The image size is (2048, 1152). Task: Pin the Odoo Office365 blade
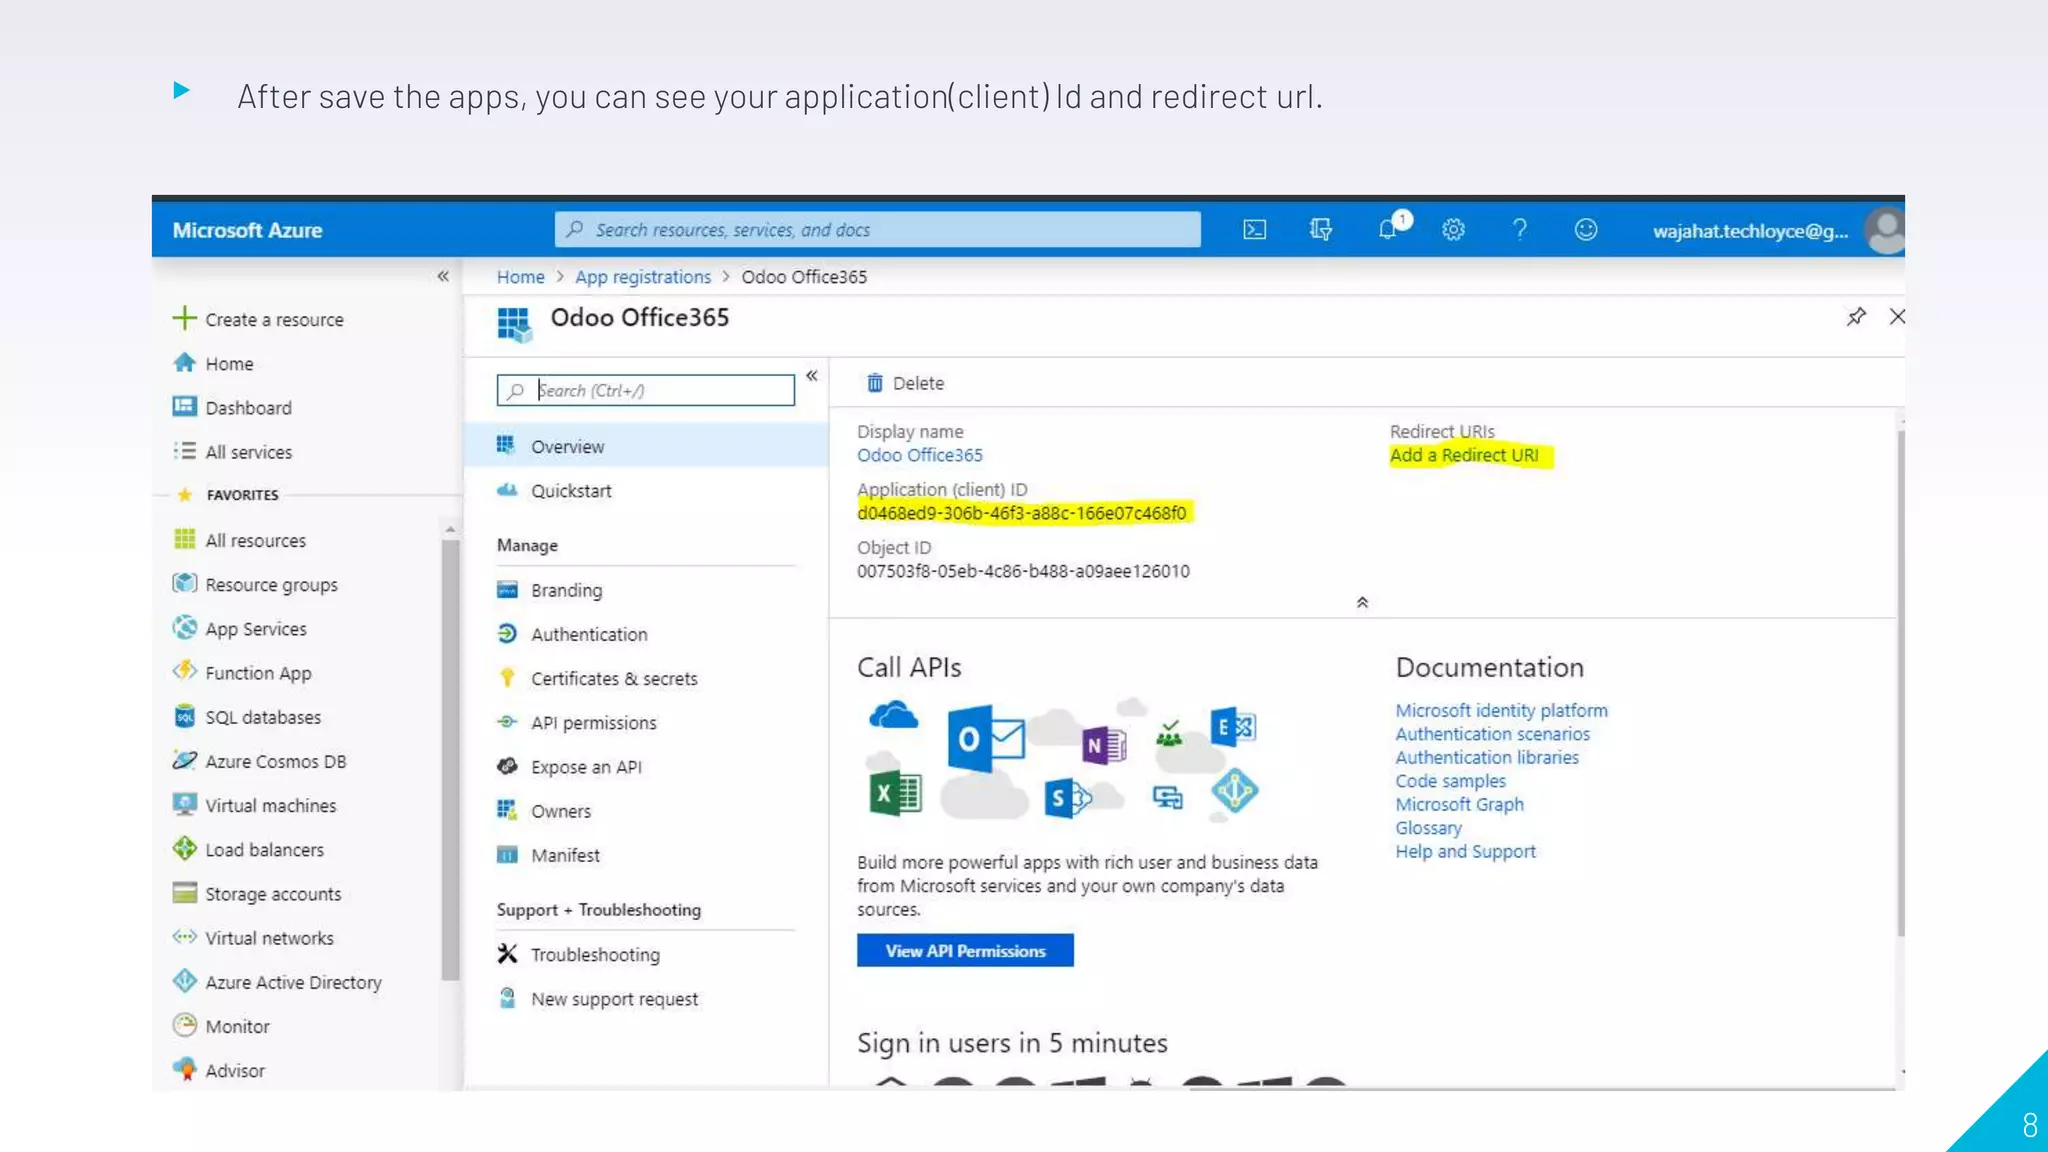coord(1856,317)
